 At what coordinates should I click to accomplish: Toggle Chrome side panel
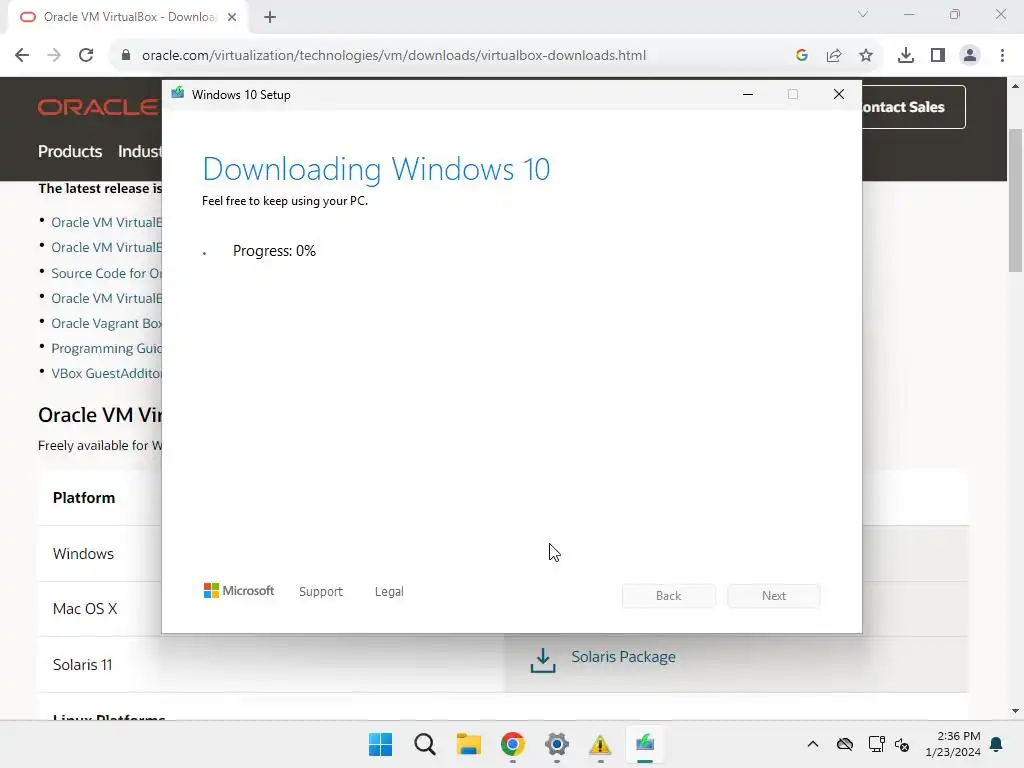938,56
